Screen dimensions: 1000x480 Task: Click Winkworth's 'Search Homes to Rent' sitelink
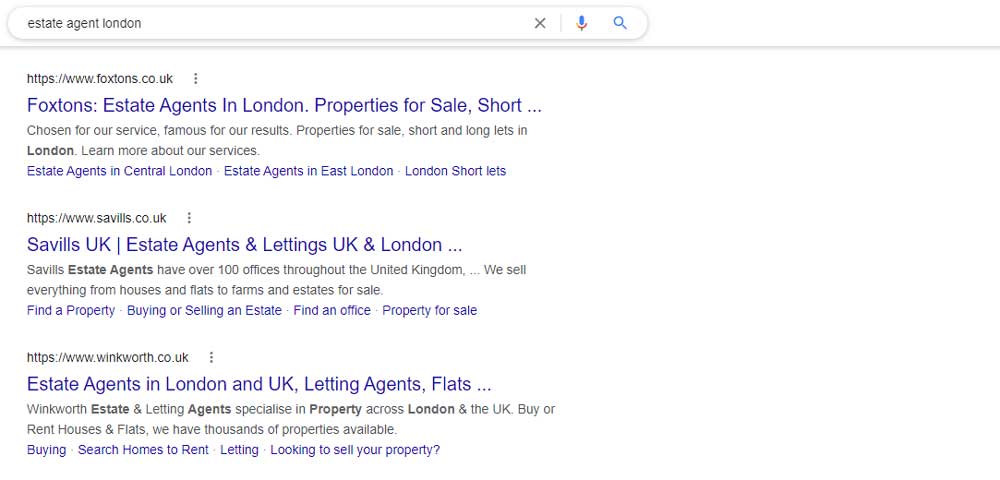coord(143,450)
